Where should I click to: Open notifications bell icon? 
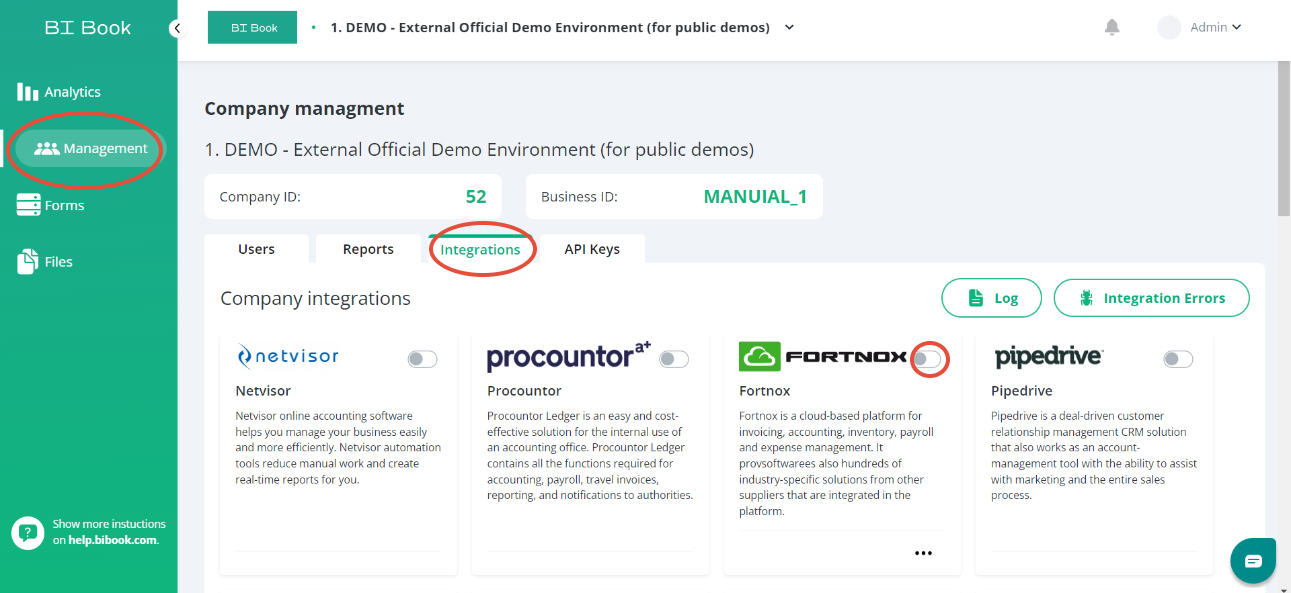click(x=1112, y=28)
